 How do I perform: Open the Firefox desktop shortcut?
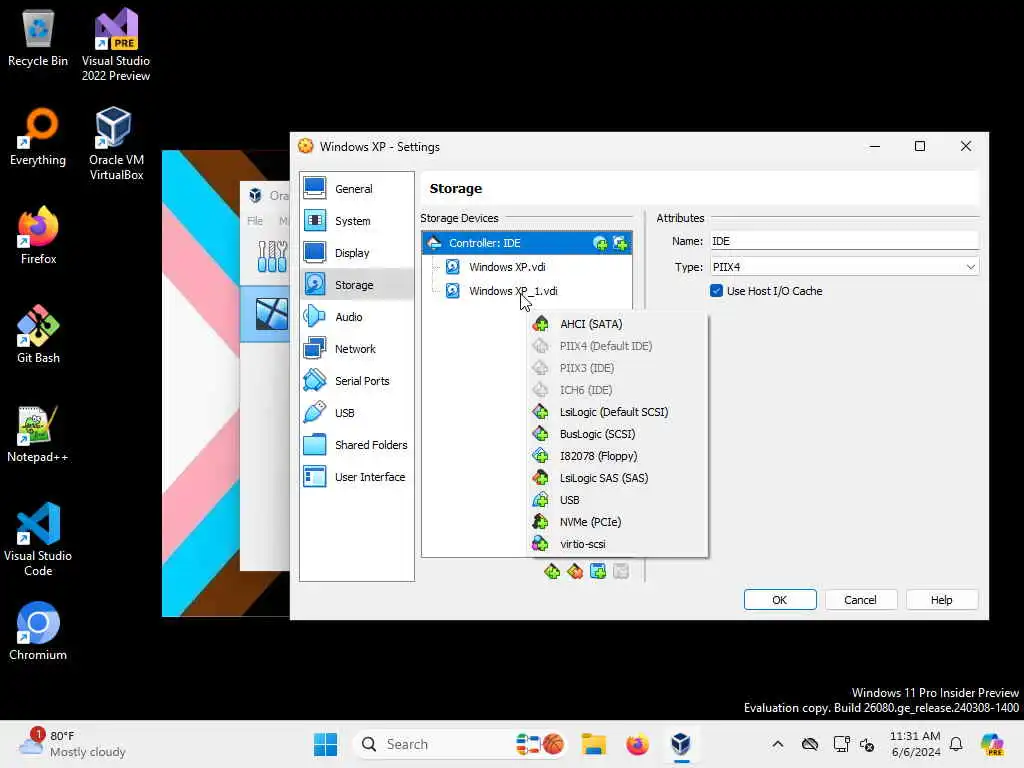[38, 235]
